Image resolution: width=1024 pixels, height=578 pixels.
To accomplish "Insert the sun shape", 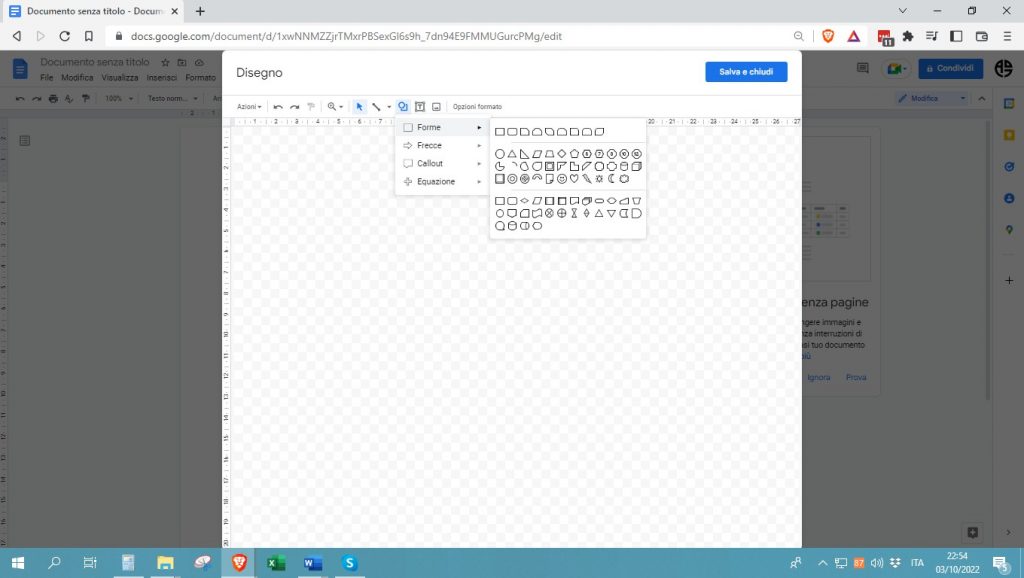I will tap(599, 179).
